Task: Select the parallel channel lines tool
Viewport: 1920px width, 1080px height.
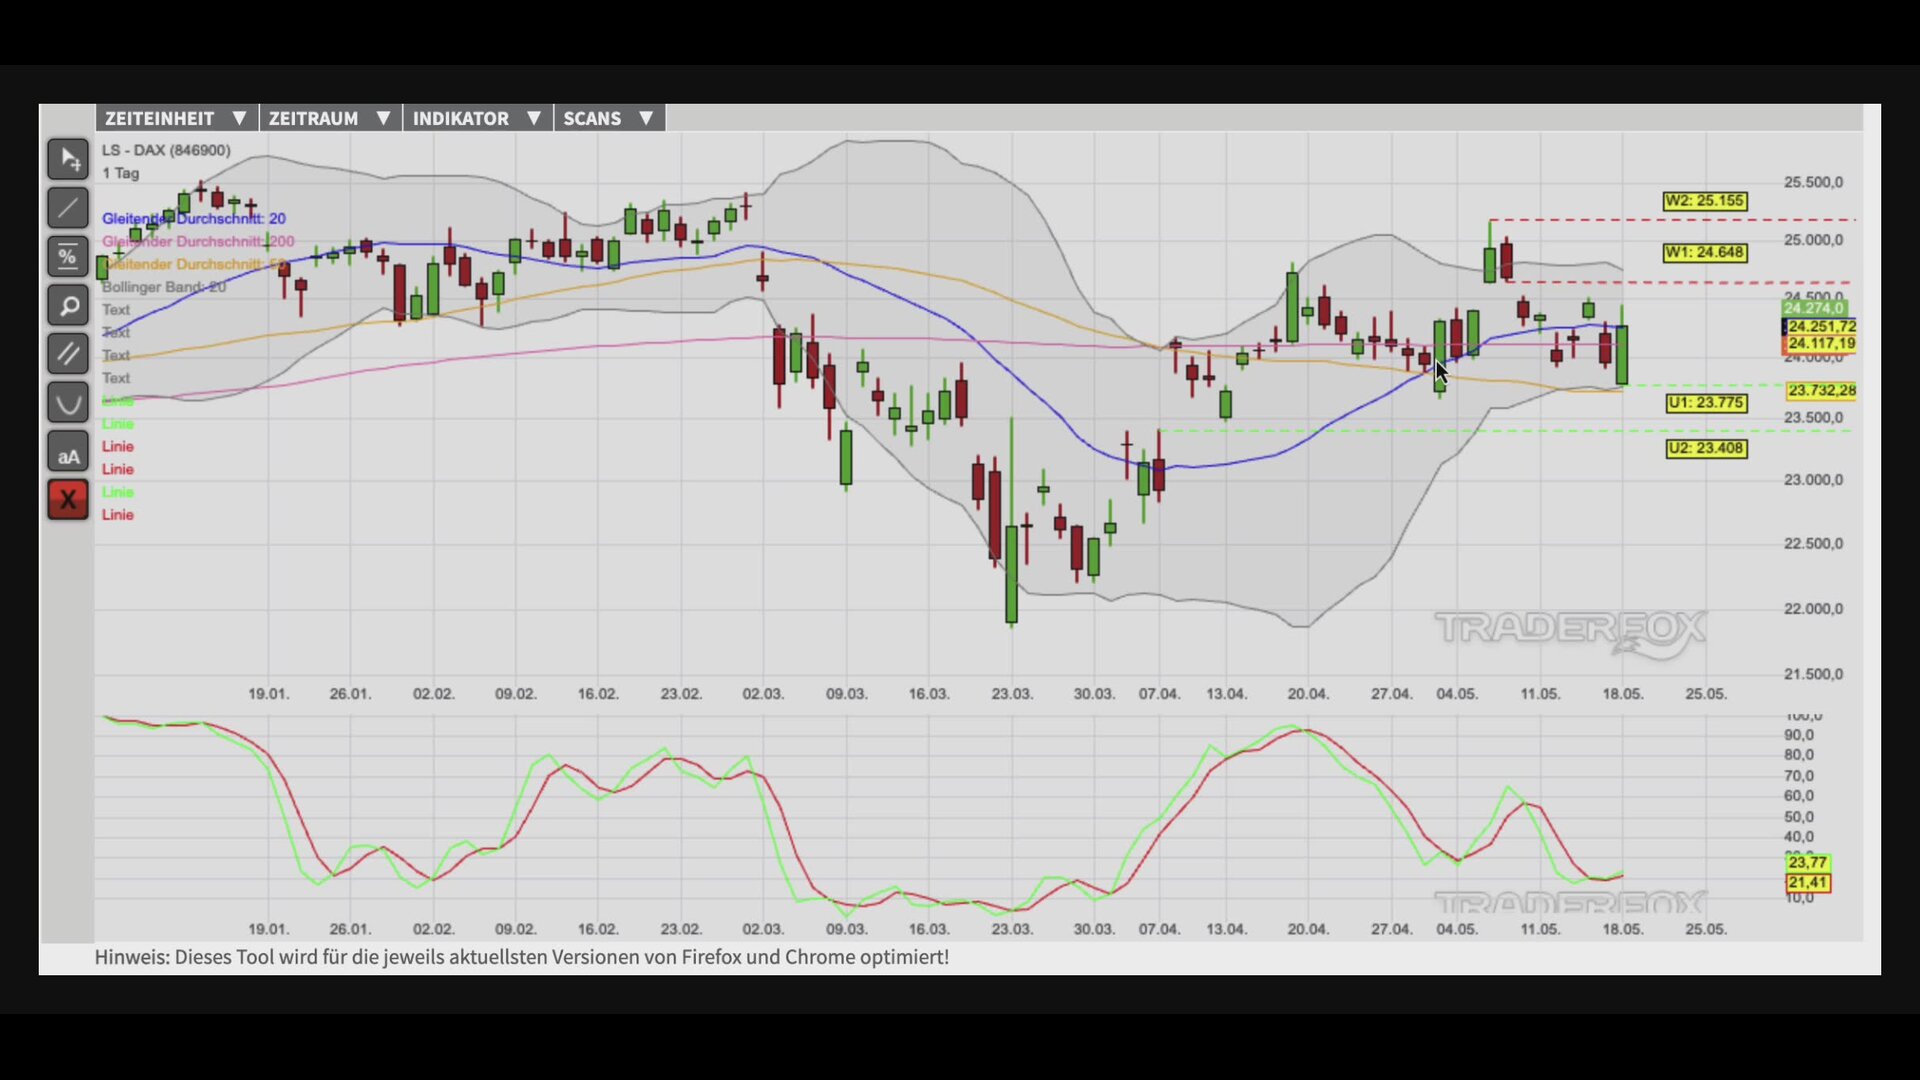Action: (68, 354)
